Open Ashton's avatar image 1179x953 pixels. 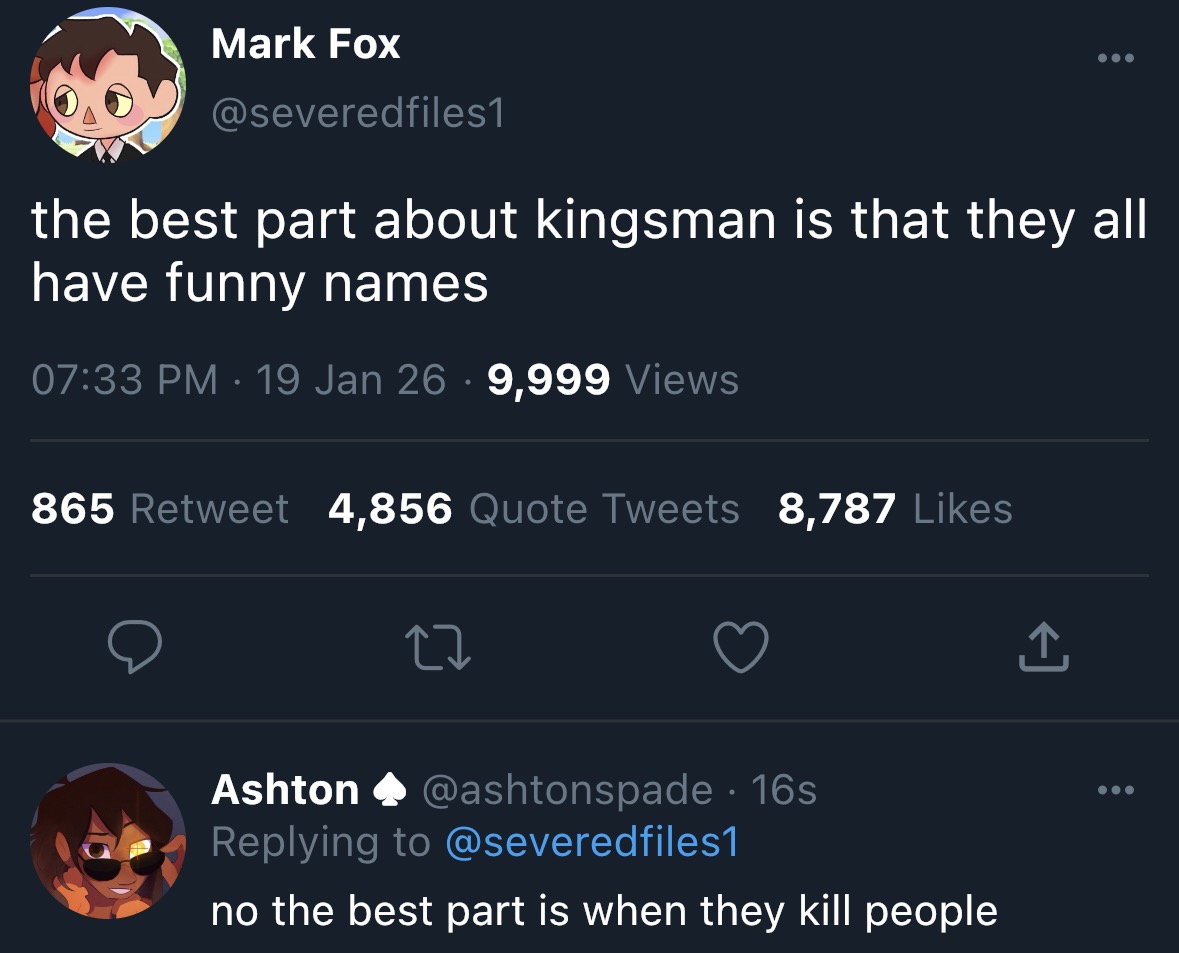click(108, 841)
